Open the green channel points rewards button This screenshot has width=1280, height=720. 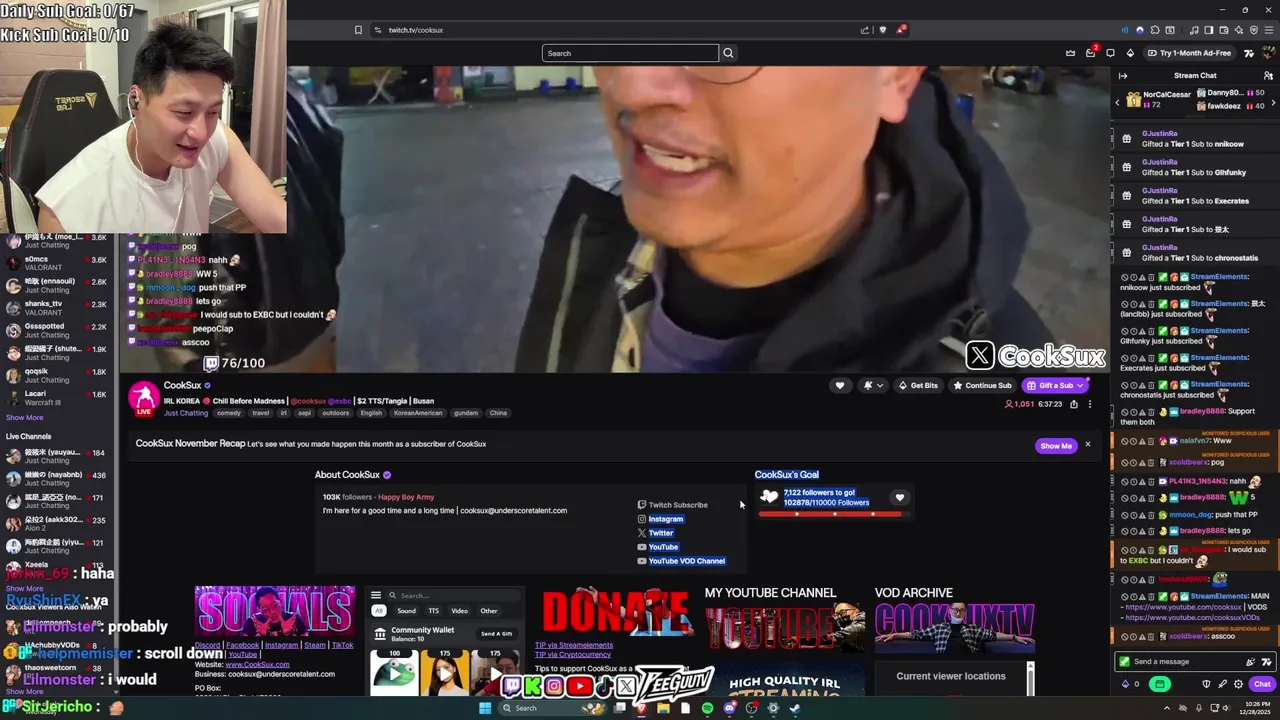point(1160,684)
